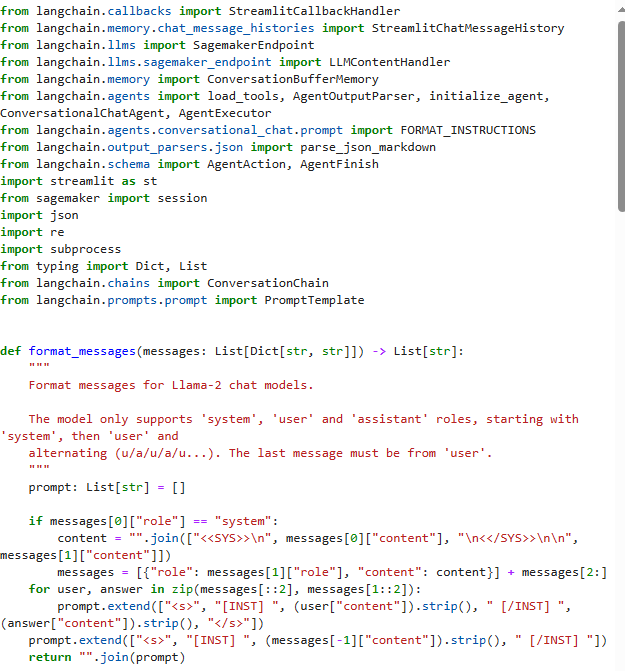Click the "\n<</SYS>>\n\n" string literal
Image resolution: width=625 pixels, height=671 pixels.
514,539
